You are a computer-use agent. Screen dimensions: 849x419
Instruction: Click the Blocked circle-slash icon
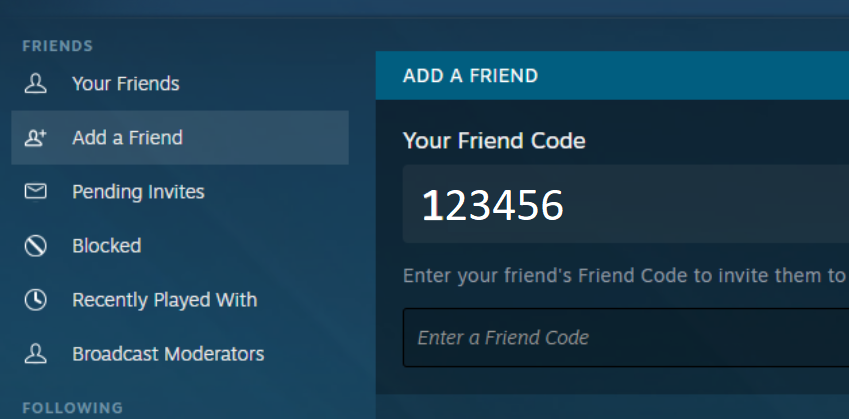pyautogui.click(x=35, y=246)
